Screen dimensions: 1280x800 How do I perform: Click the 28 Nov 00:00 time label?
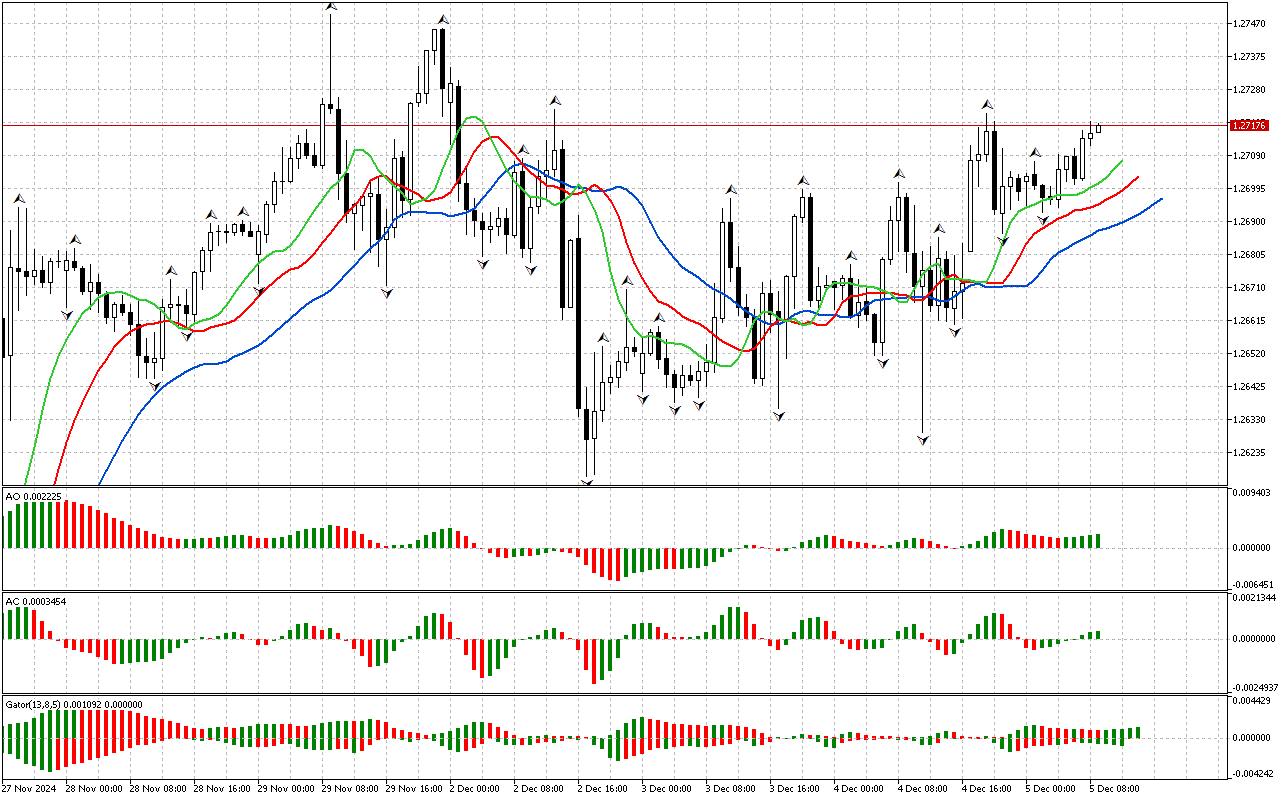tap(94, 789)
